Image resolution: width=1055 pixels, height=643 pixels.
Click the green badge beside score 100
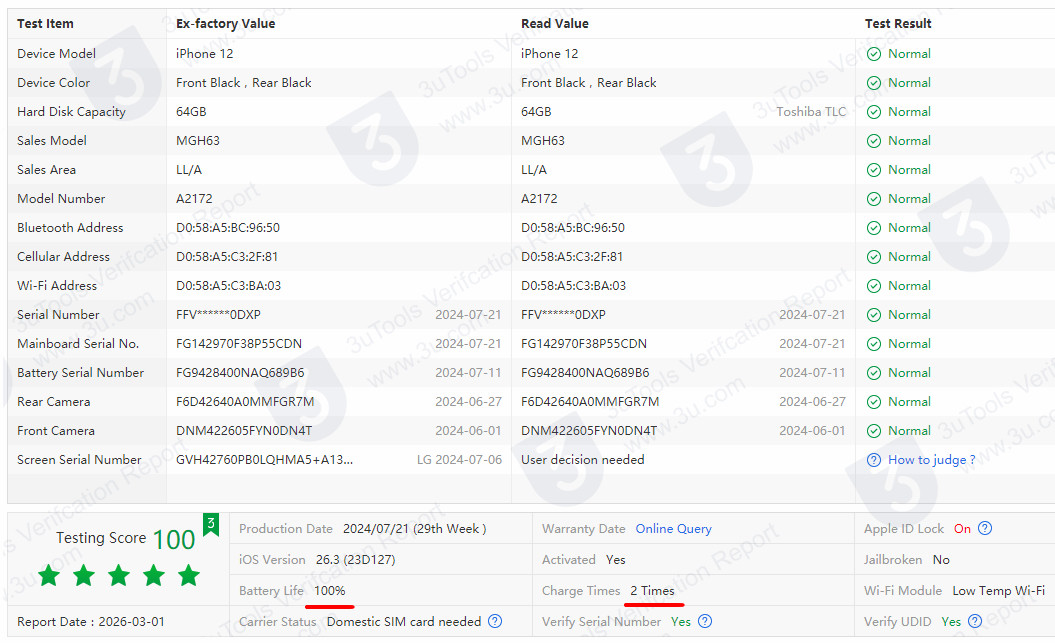pos(211,525)
